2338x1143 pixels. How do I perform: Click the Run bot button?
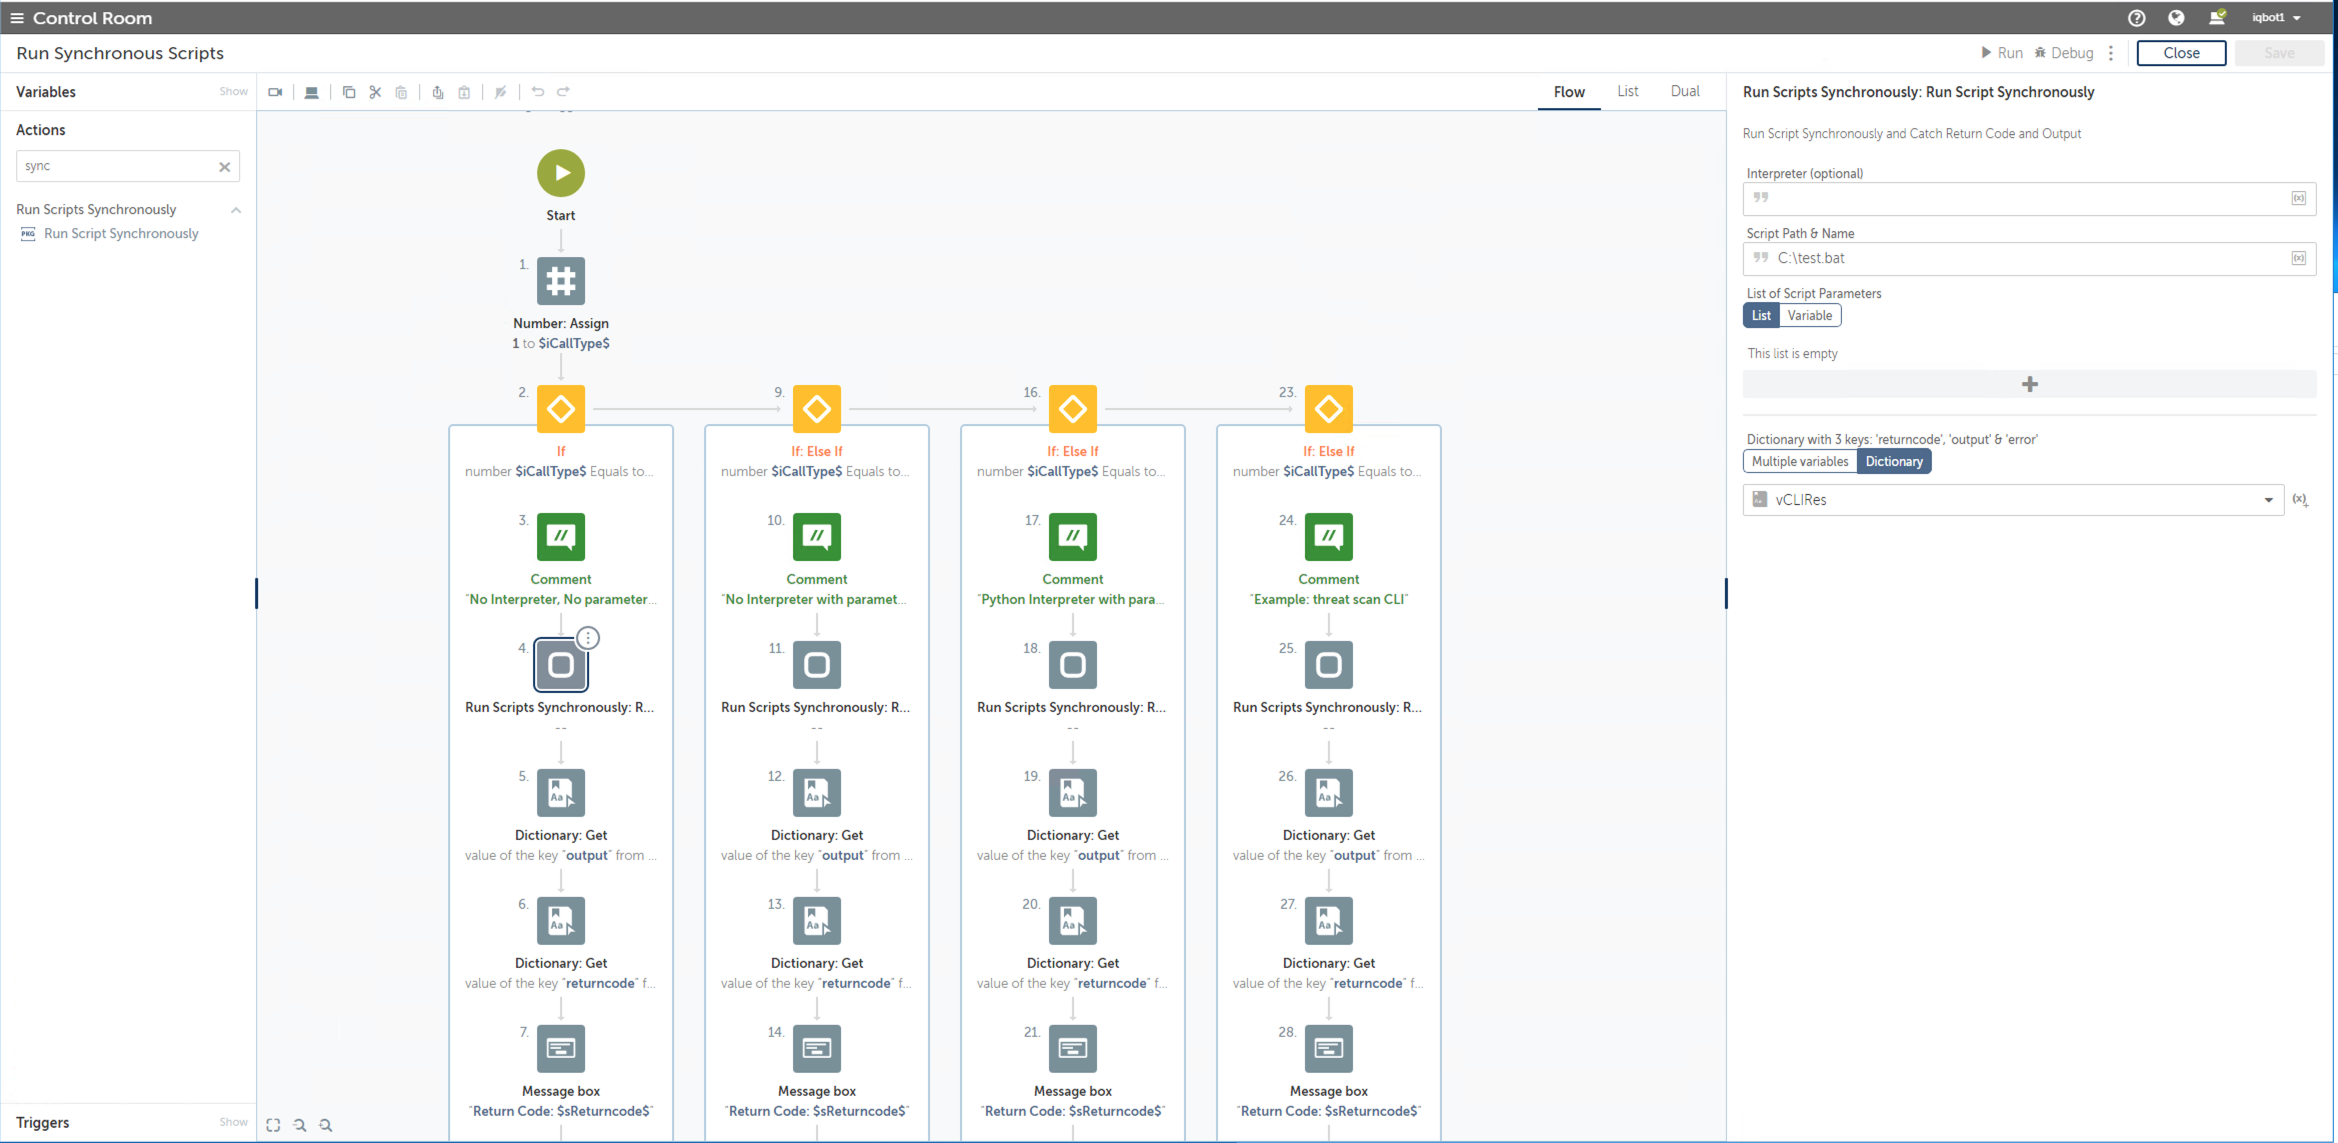click(2001, 53)
